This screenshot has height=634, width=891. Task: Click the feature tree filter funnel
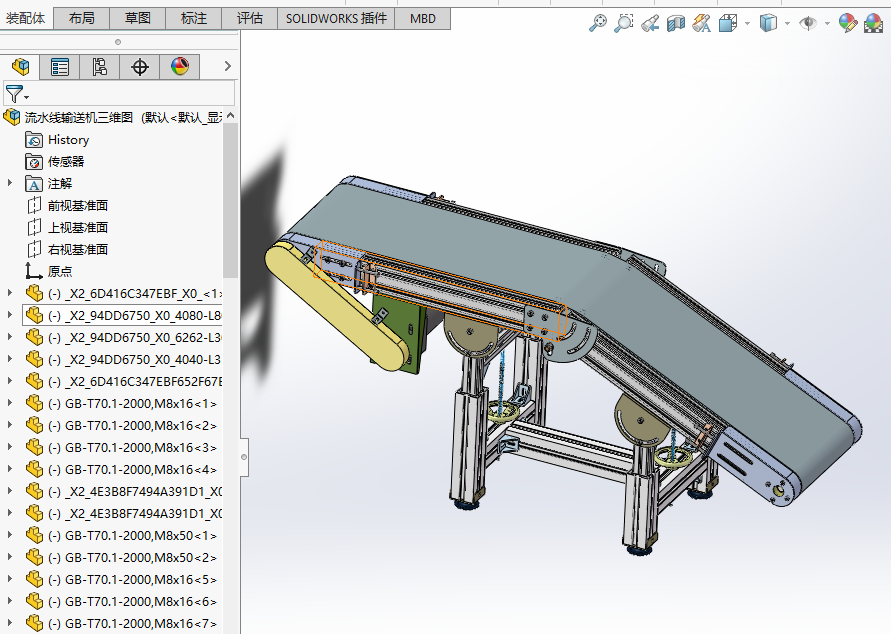point(15,94)
